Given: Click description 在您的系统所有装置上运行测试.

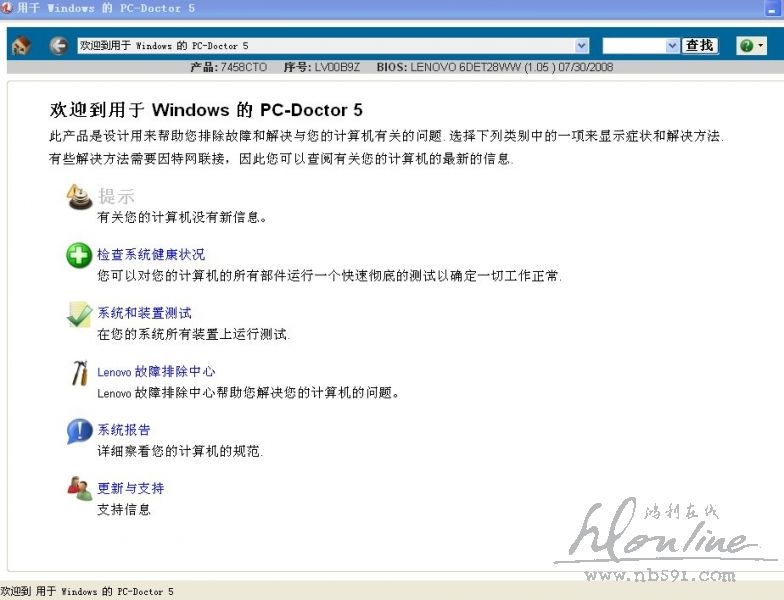Looking at the screenshot, I should (x=194, y=334).
